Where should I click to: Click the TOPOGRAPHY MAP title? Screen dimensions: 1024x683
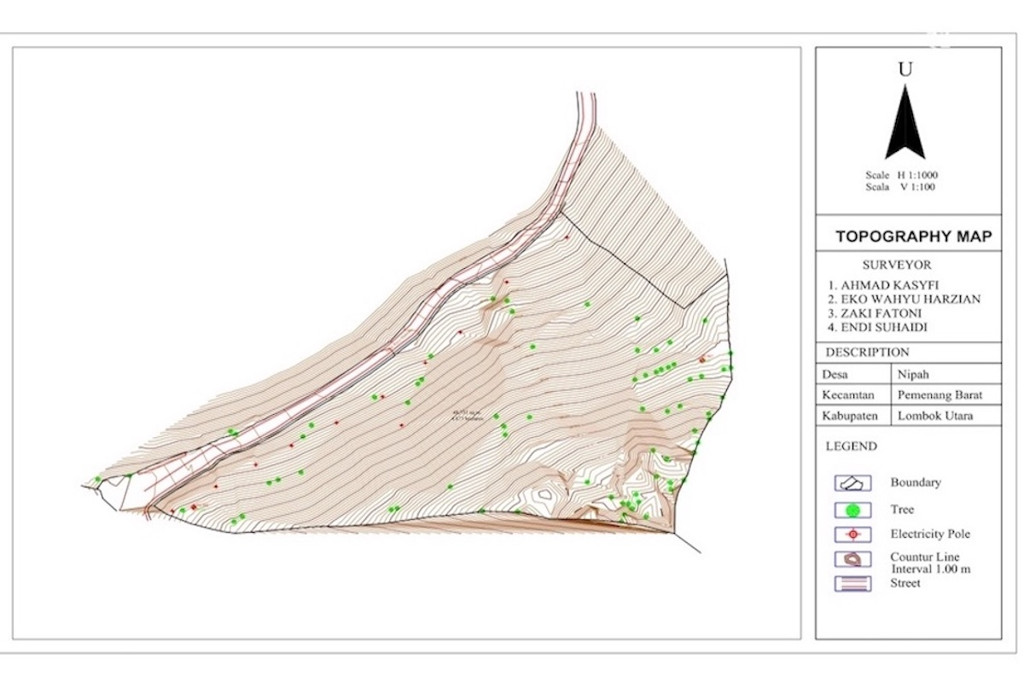(x=913, y=237)
